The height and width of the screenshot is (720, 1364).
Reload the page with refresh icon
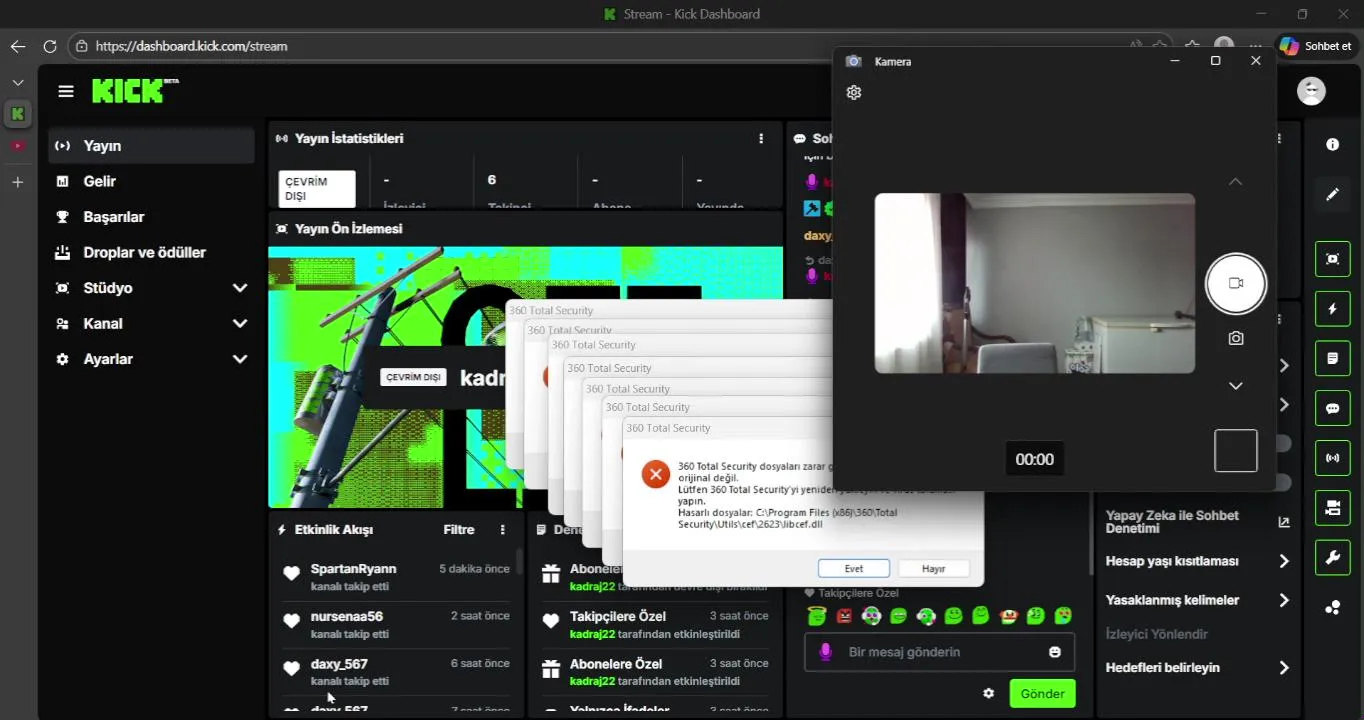[x=50, y=46]
